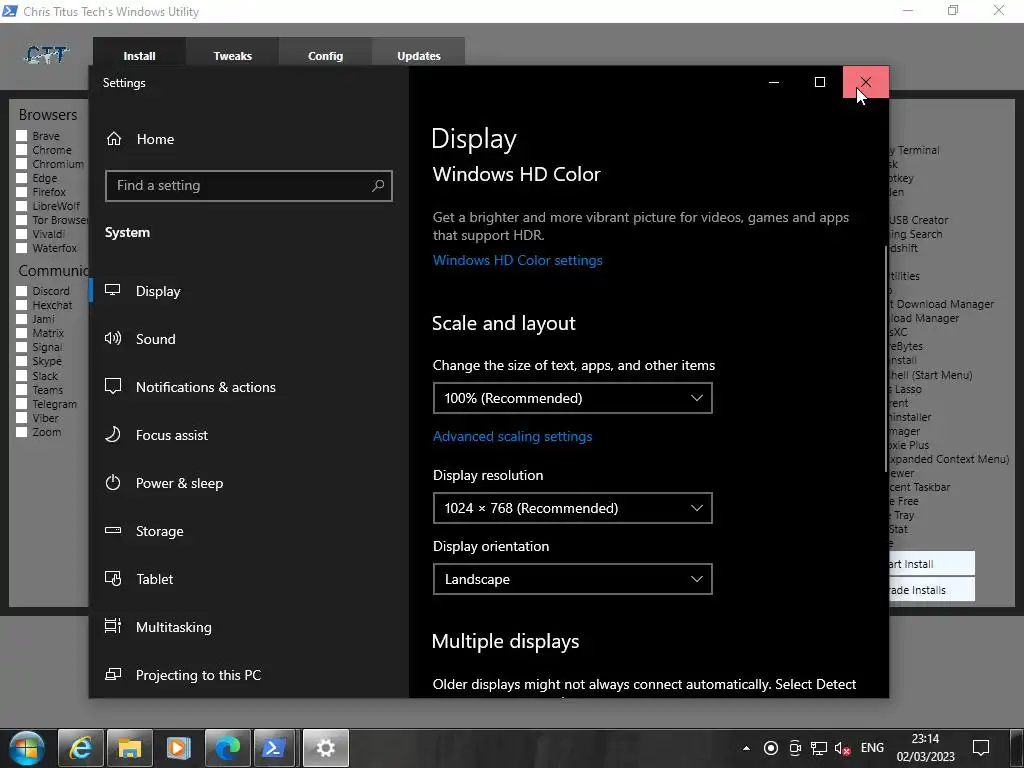Click the Start Install button behind Settings
Image resolution: width=1024 pixels, height=768 pixels.
coord(932,564)
